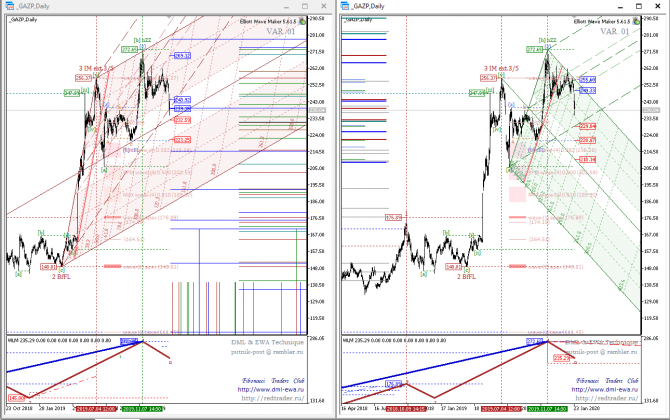
Task: Click 'VAR. 01' label in left chart
Action: pos(281,32)
